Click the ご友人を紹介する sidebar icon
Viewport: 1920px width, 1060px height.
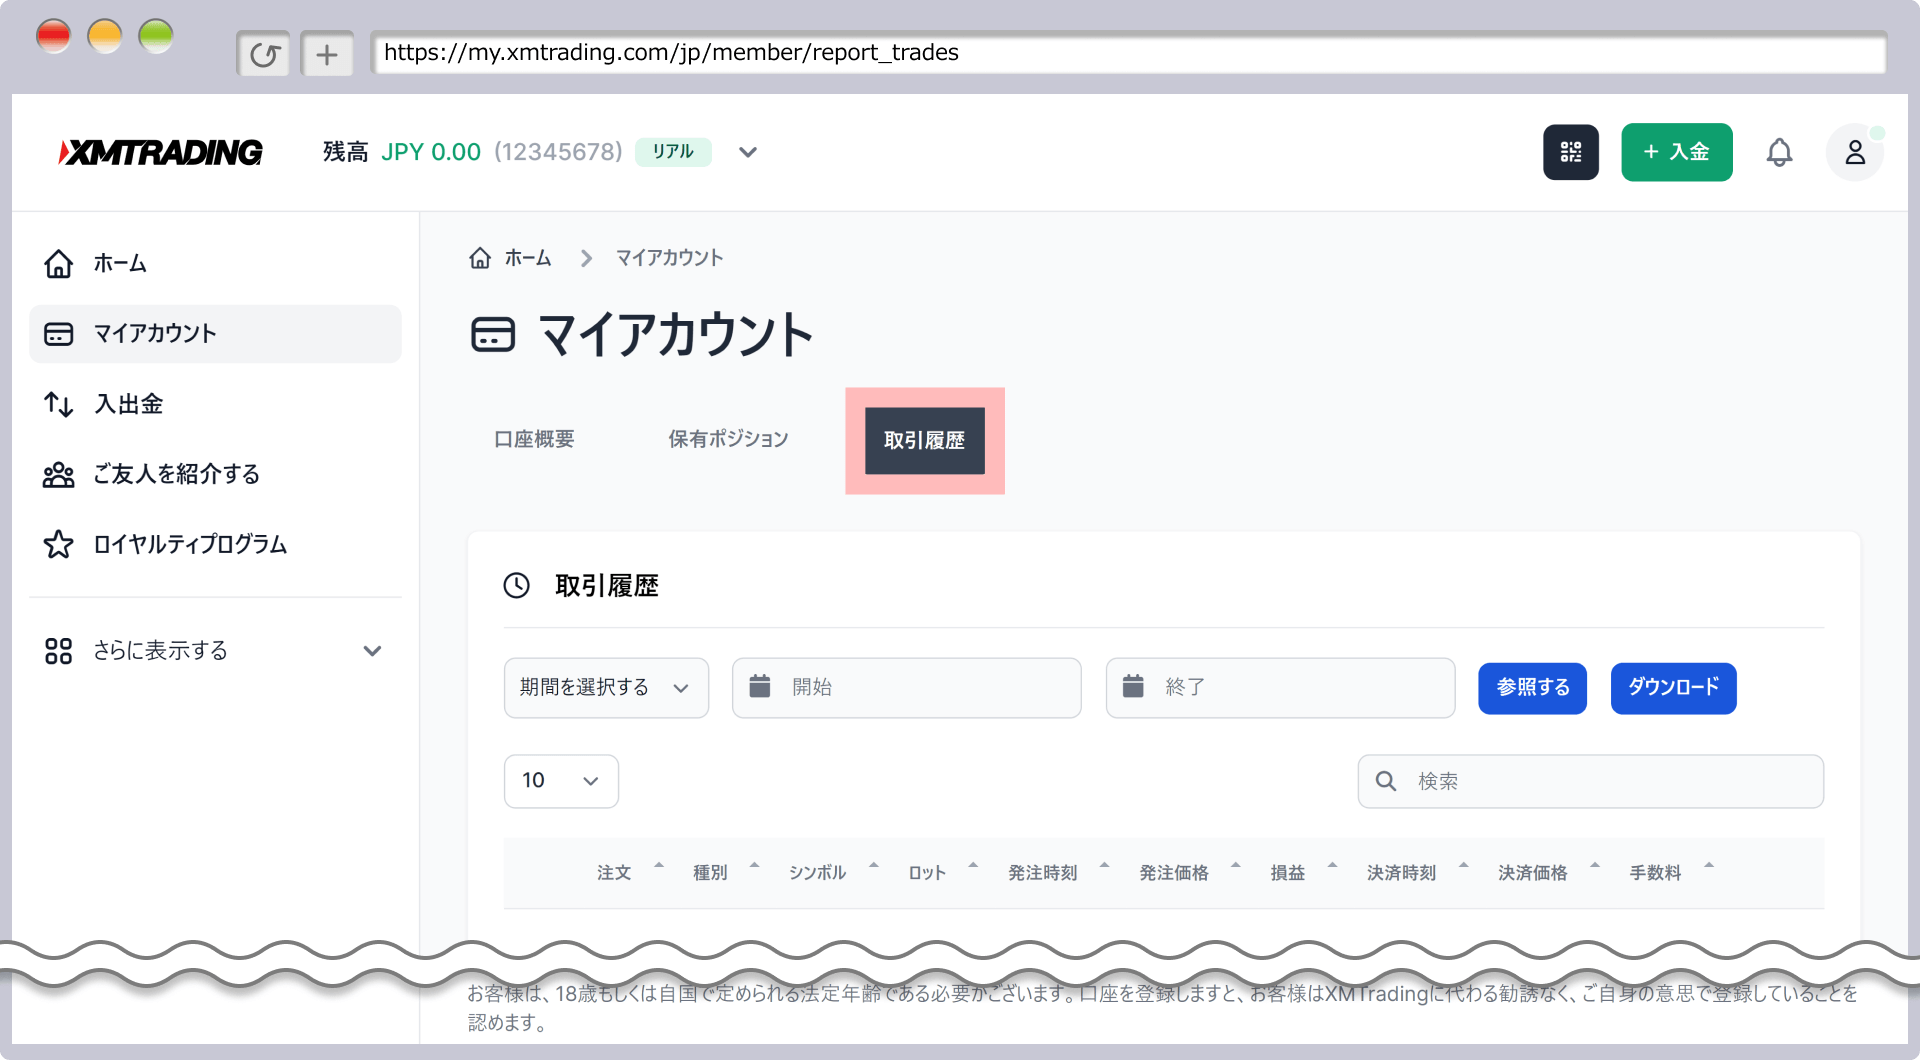coord(59,475)
